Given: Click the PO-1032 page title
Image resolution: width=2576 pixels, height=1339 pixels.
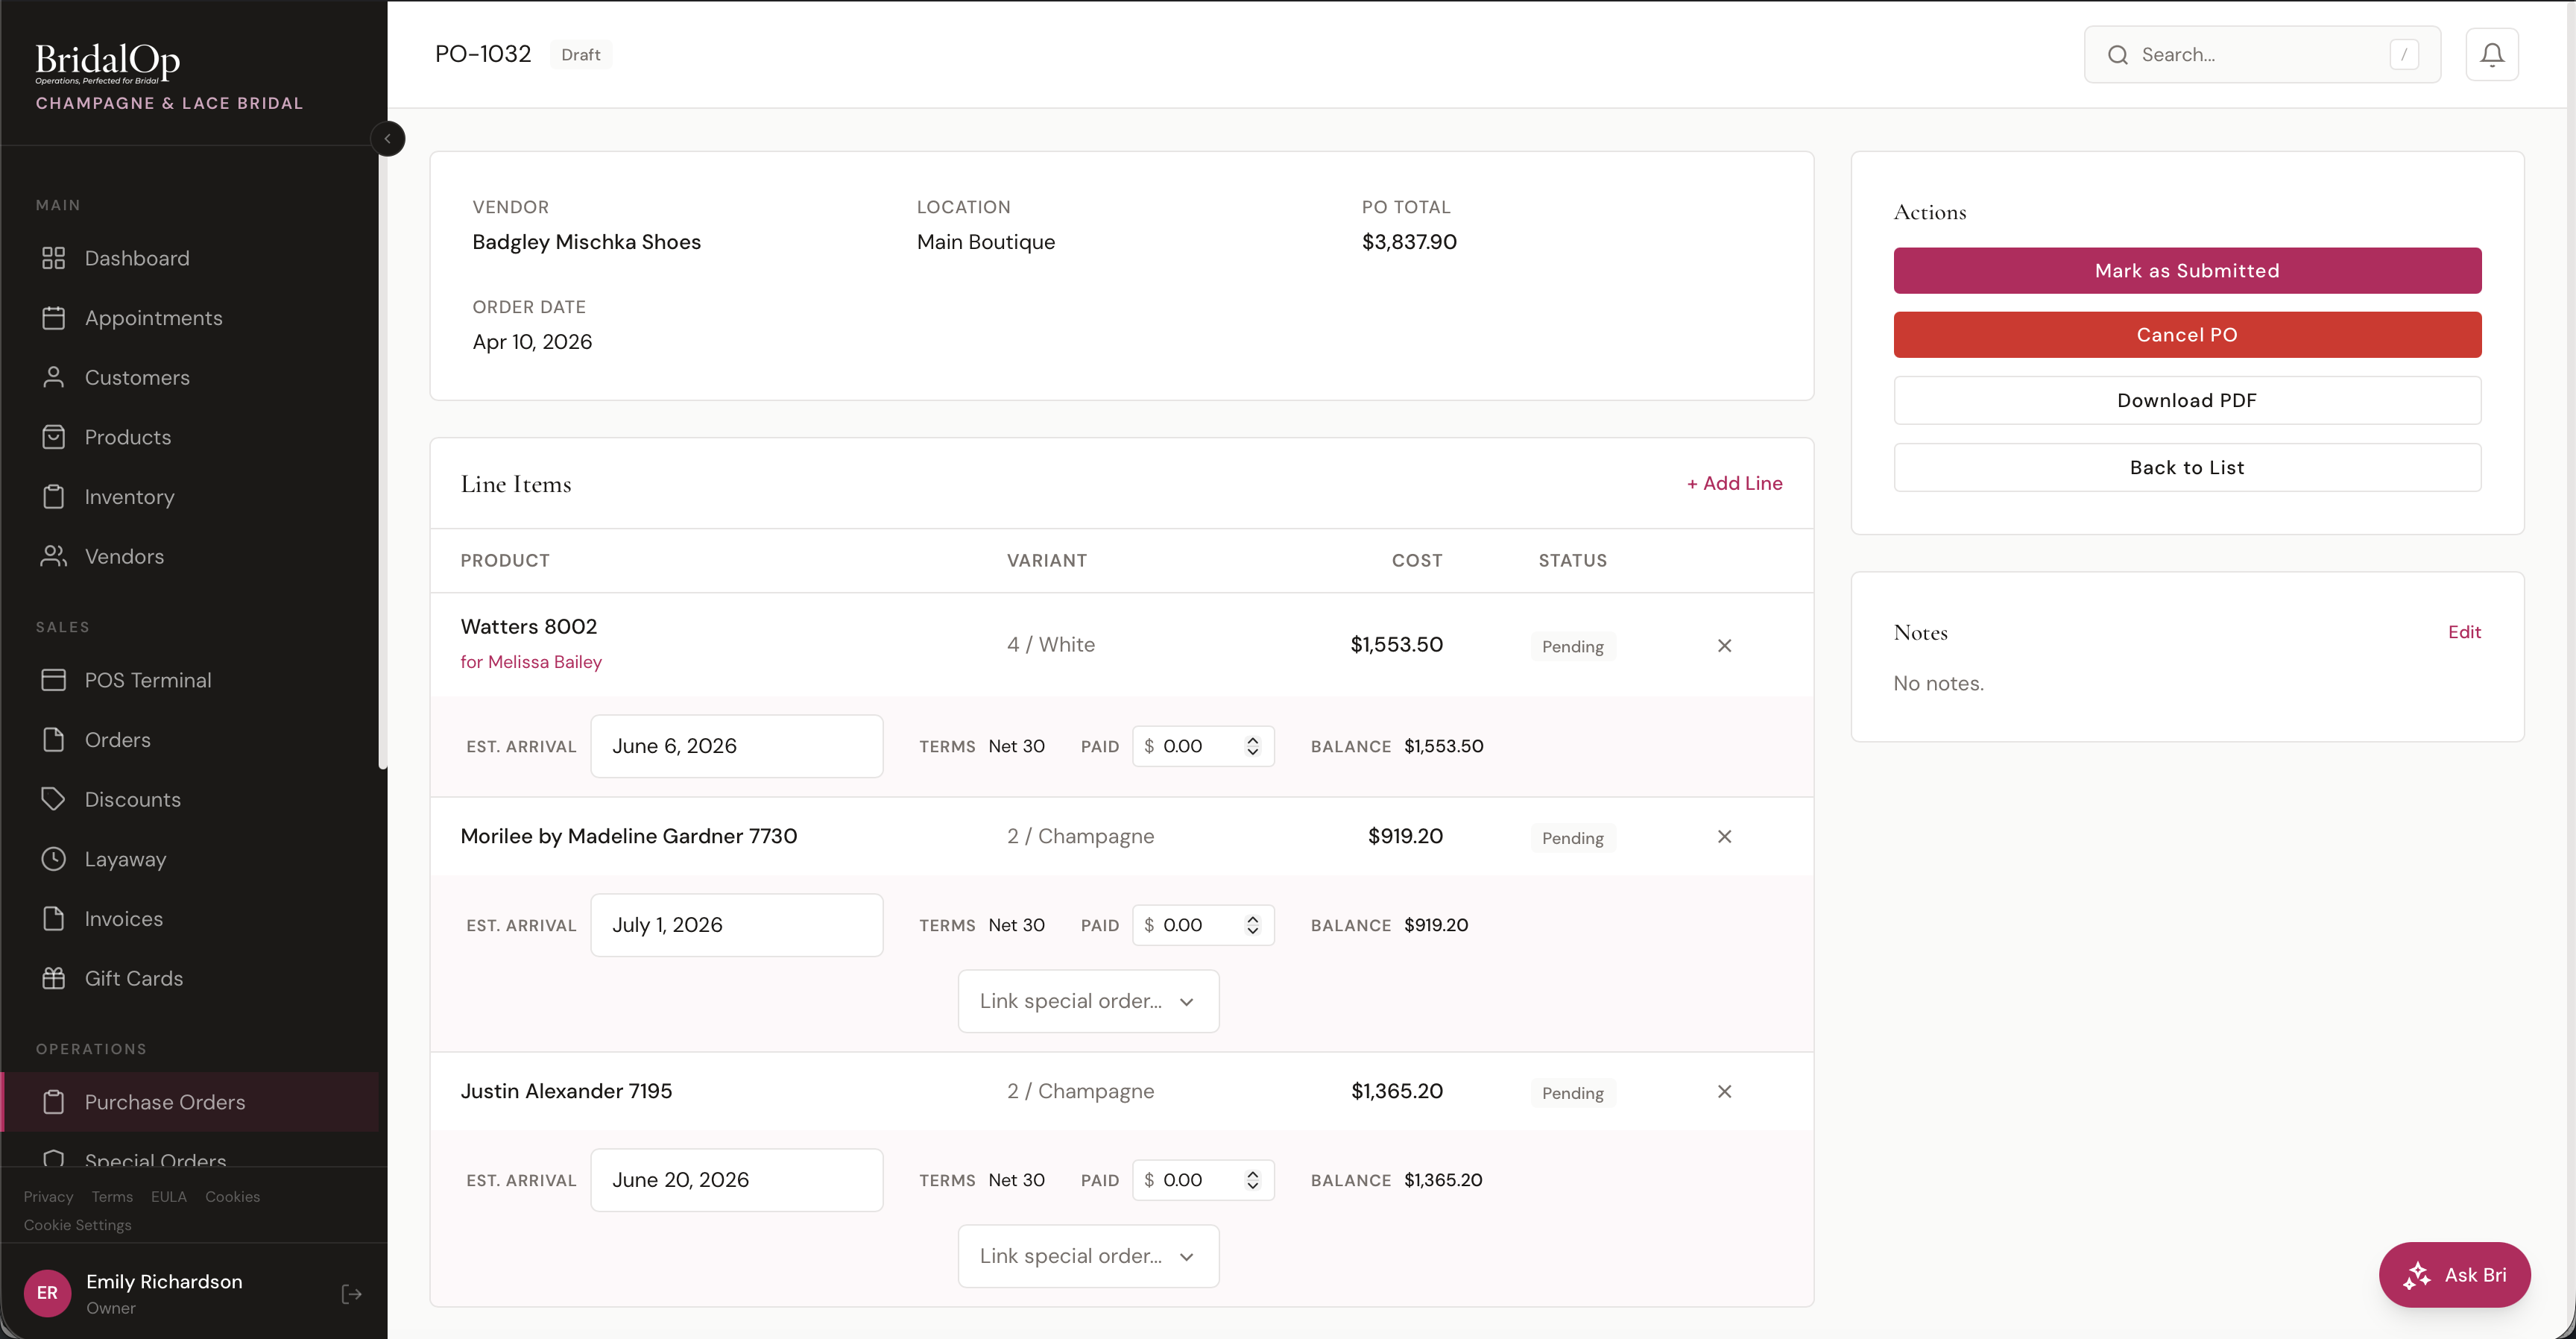Looking at the screenshot, I should point(483,54).
